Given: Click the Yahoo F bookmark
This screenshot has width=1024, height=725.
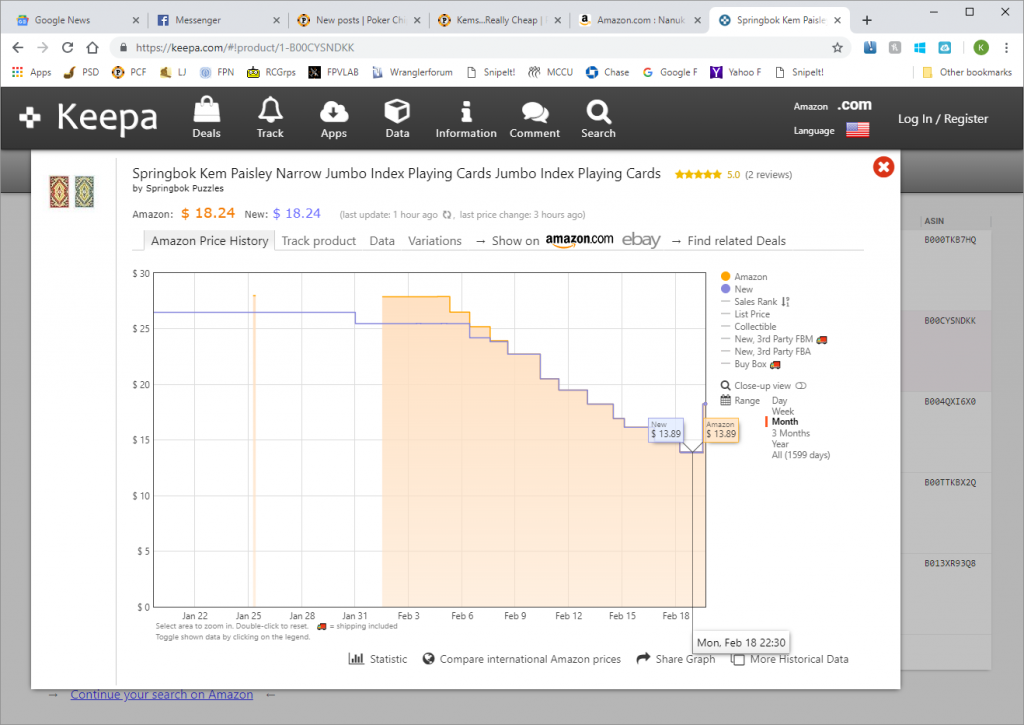Looking at the screenshot, I should pyautogui.click(x=736, y=72).
